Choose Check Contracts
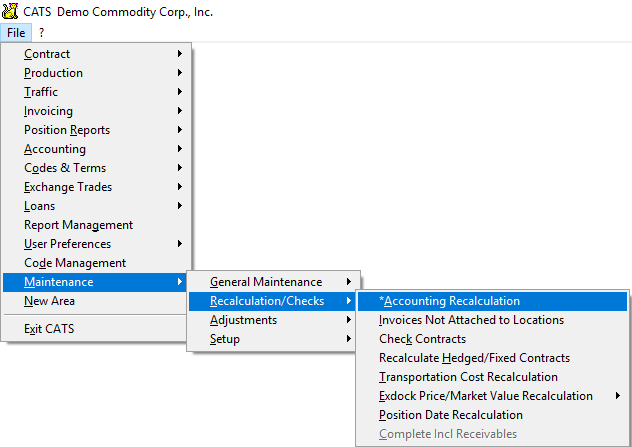Image resolution: width=632 pixels, height=447 pixels. click(492, 339)
